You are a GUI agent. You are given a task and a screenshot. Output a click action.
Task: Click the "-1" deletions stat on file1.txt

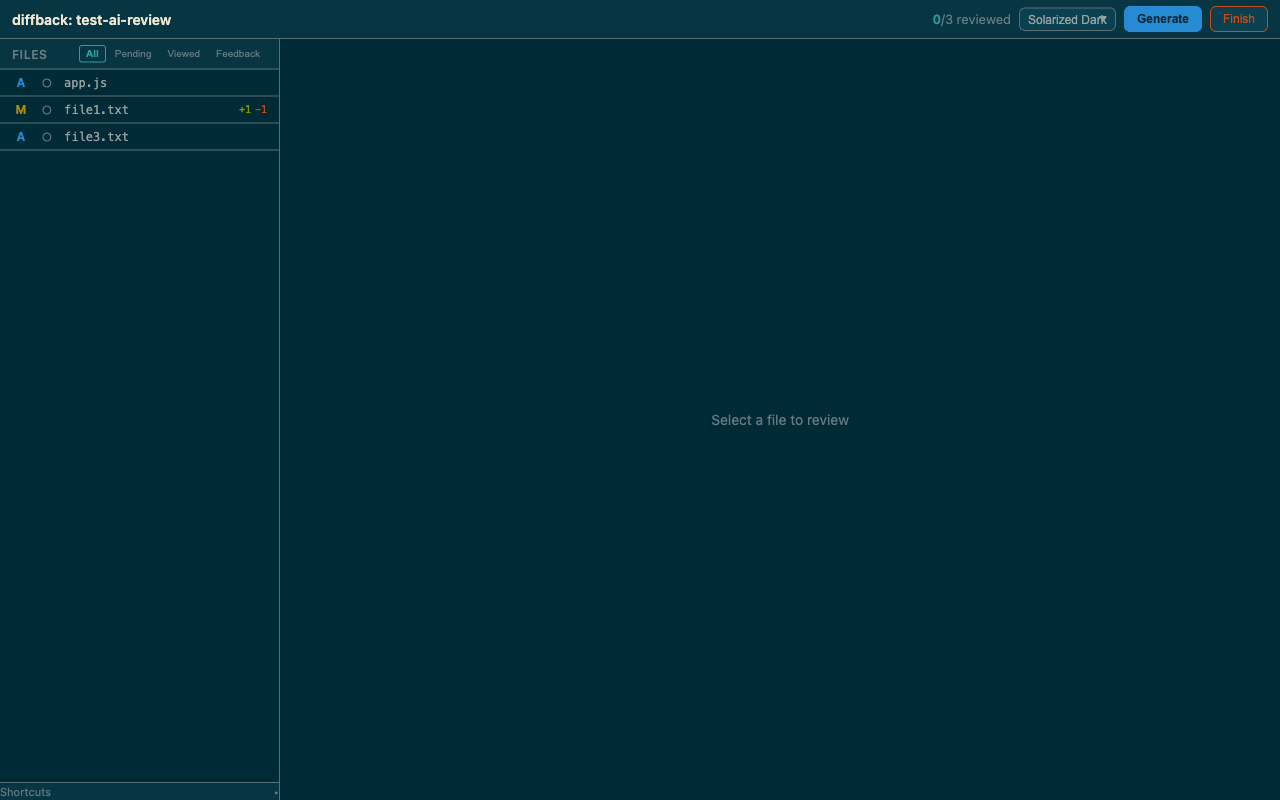[261, 109]
